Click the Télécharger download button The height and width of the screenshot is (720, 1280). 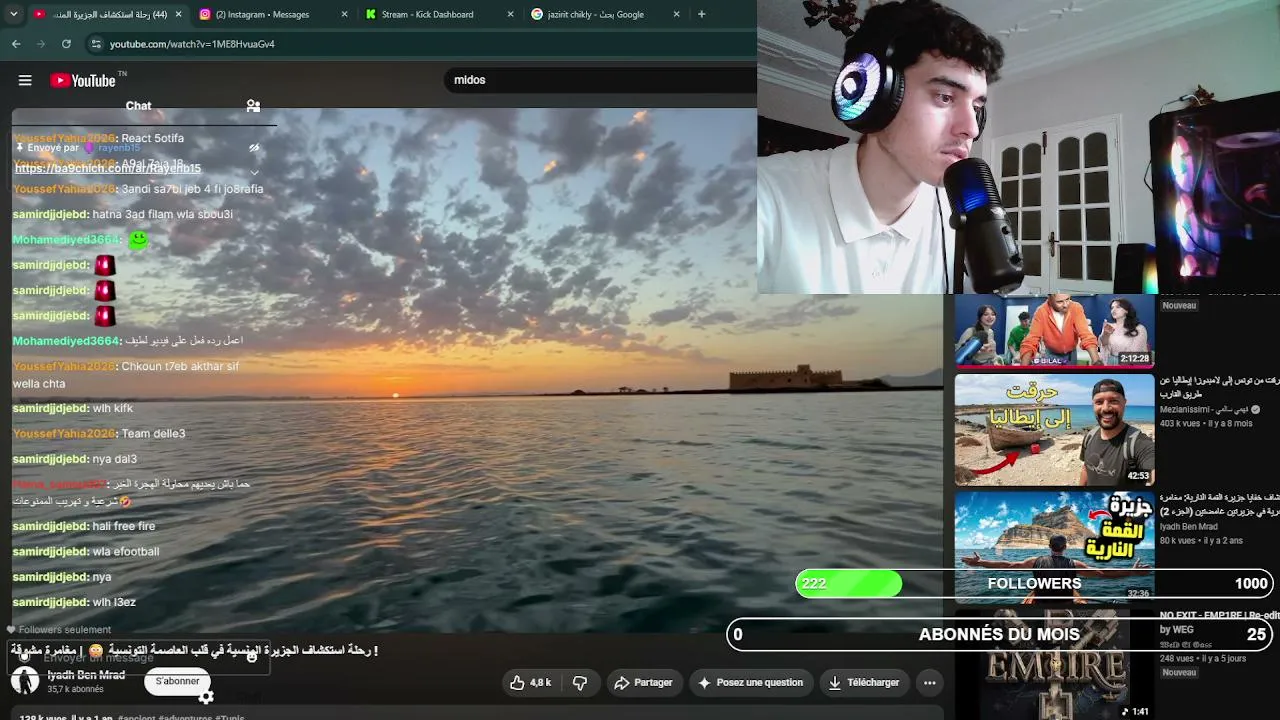(x=863, y=683)
